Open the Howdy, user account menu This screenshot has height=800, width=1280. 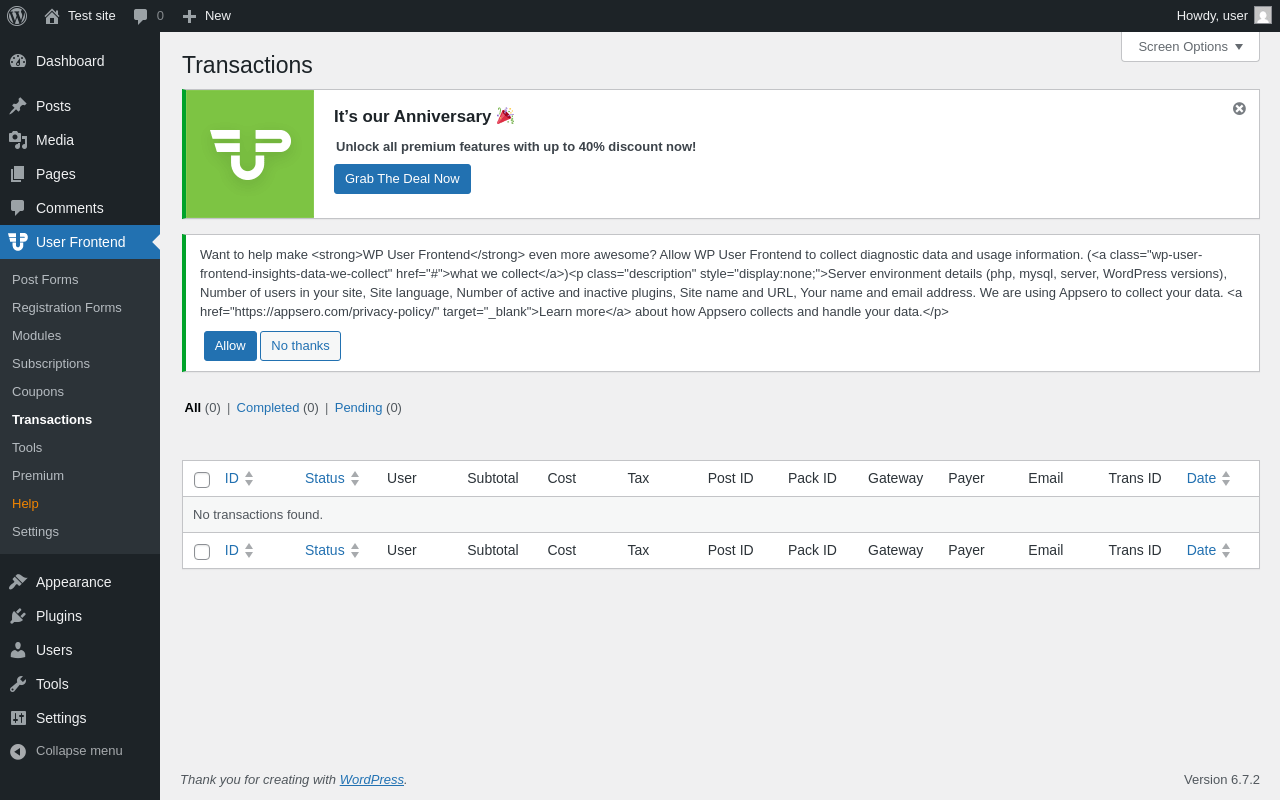tap(1224, 16)
